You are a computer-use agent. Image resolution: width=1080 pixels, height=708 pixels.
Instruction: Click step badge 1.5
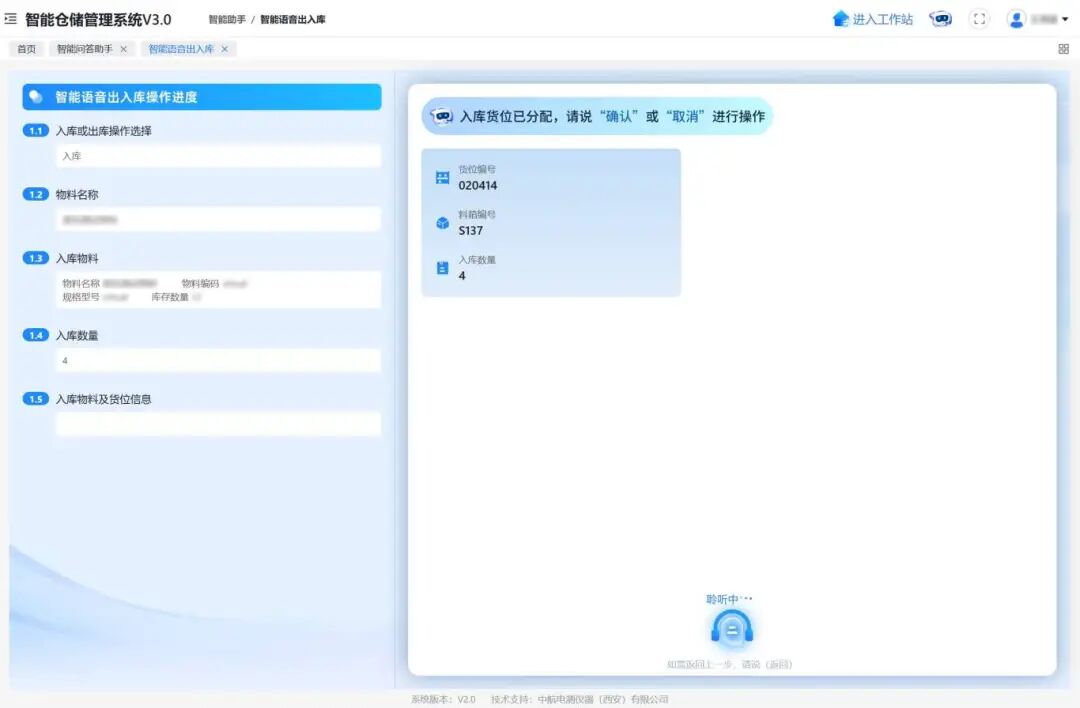(x=35, y=399)
